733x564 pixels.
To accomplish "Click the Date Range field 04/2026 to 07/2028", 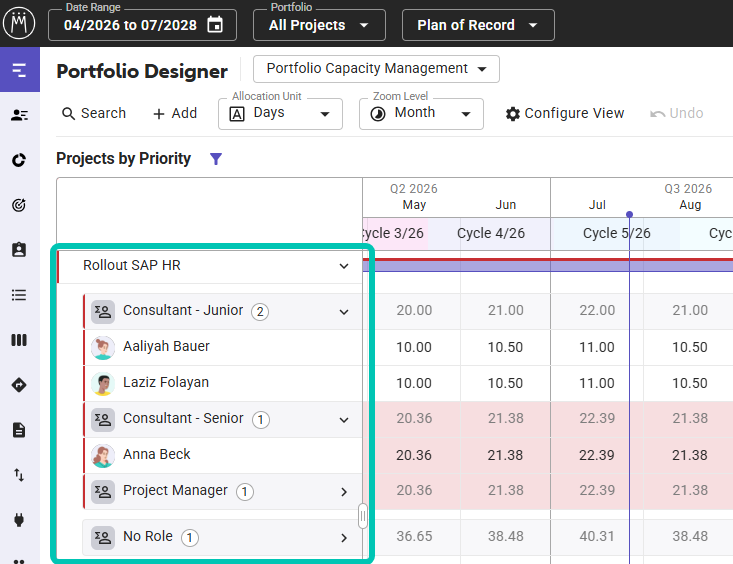I will (x=143, y=25).
